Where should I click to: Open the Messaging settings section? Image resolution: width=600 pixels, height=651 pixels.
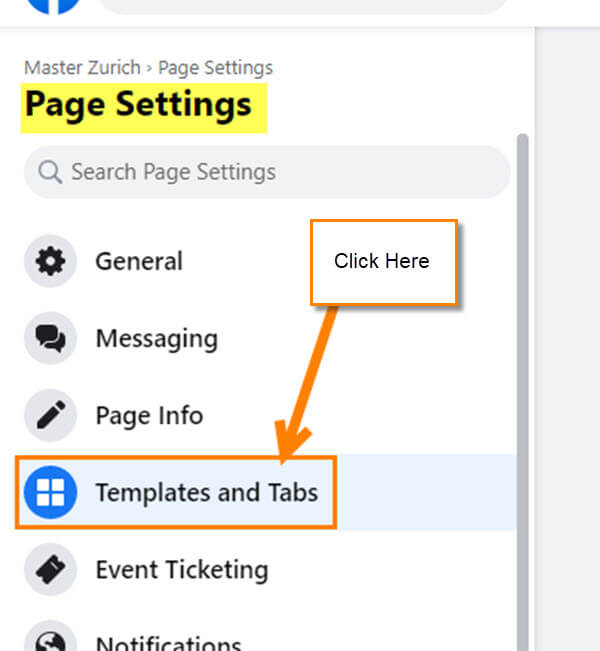[x=266, y=338]
